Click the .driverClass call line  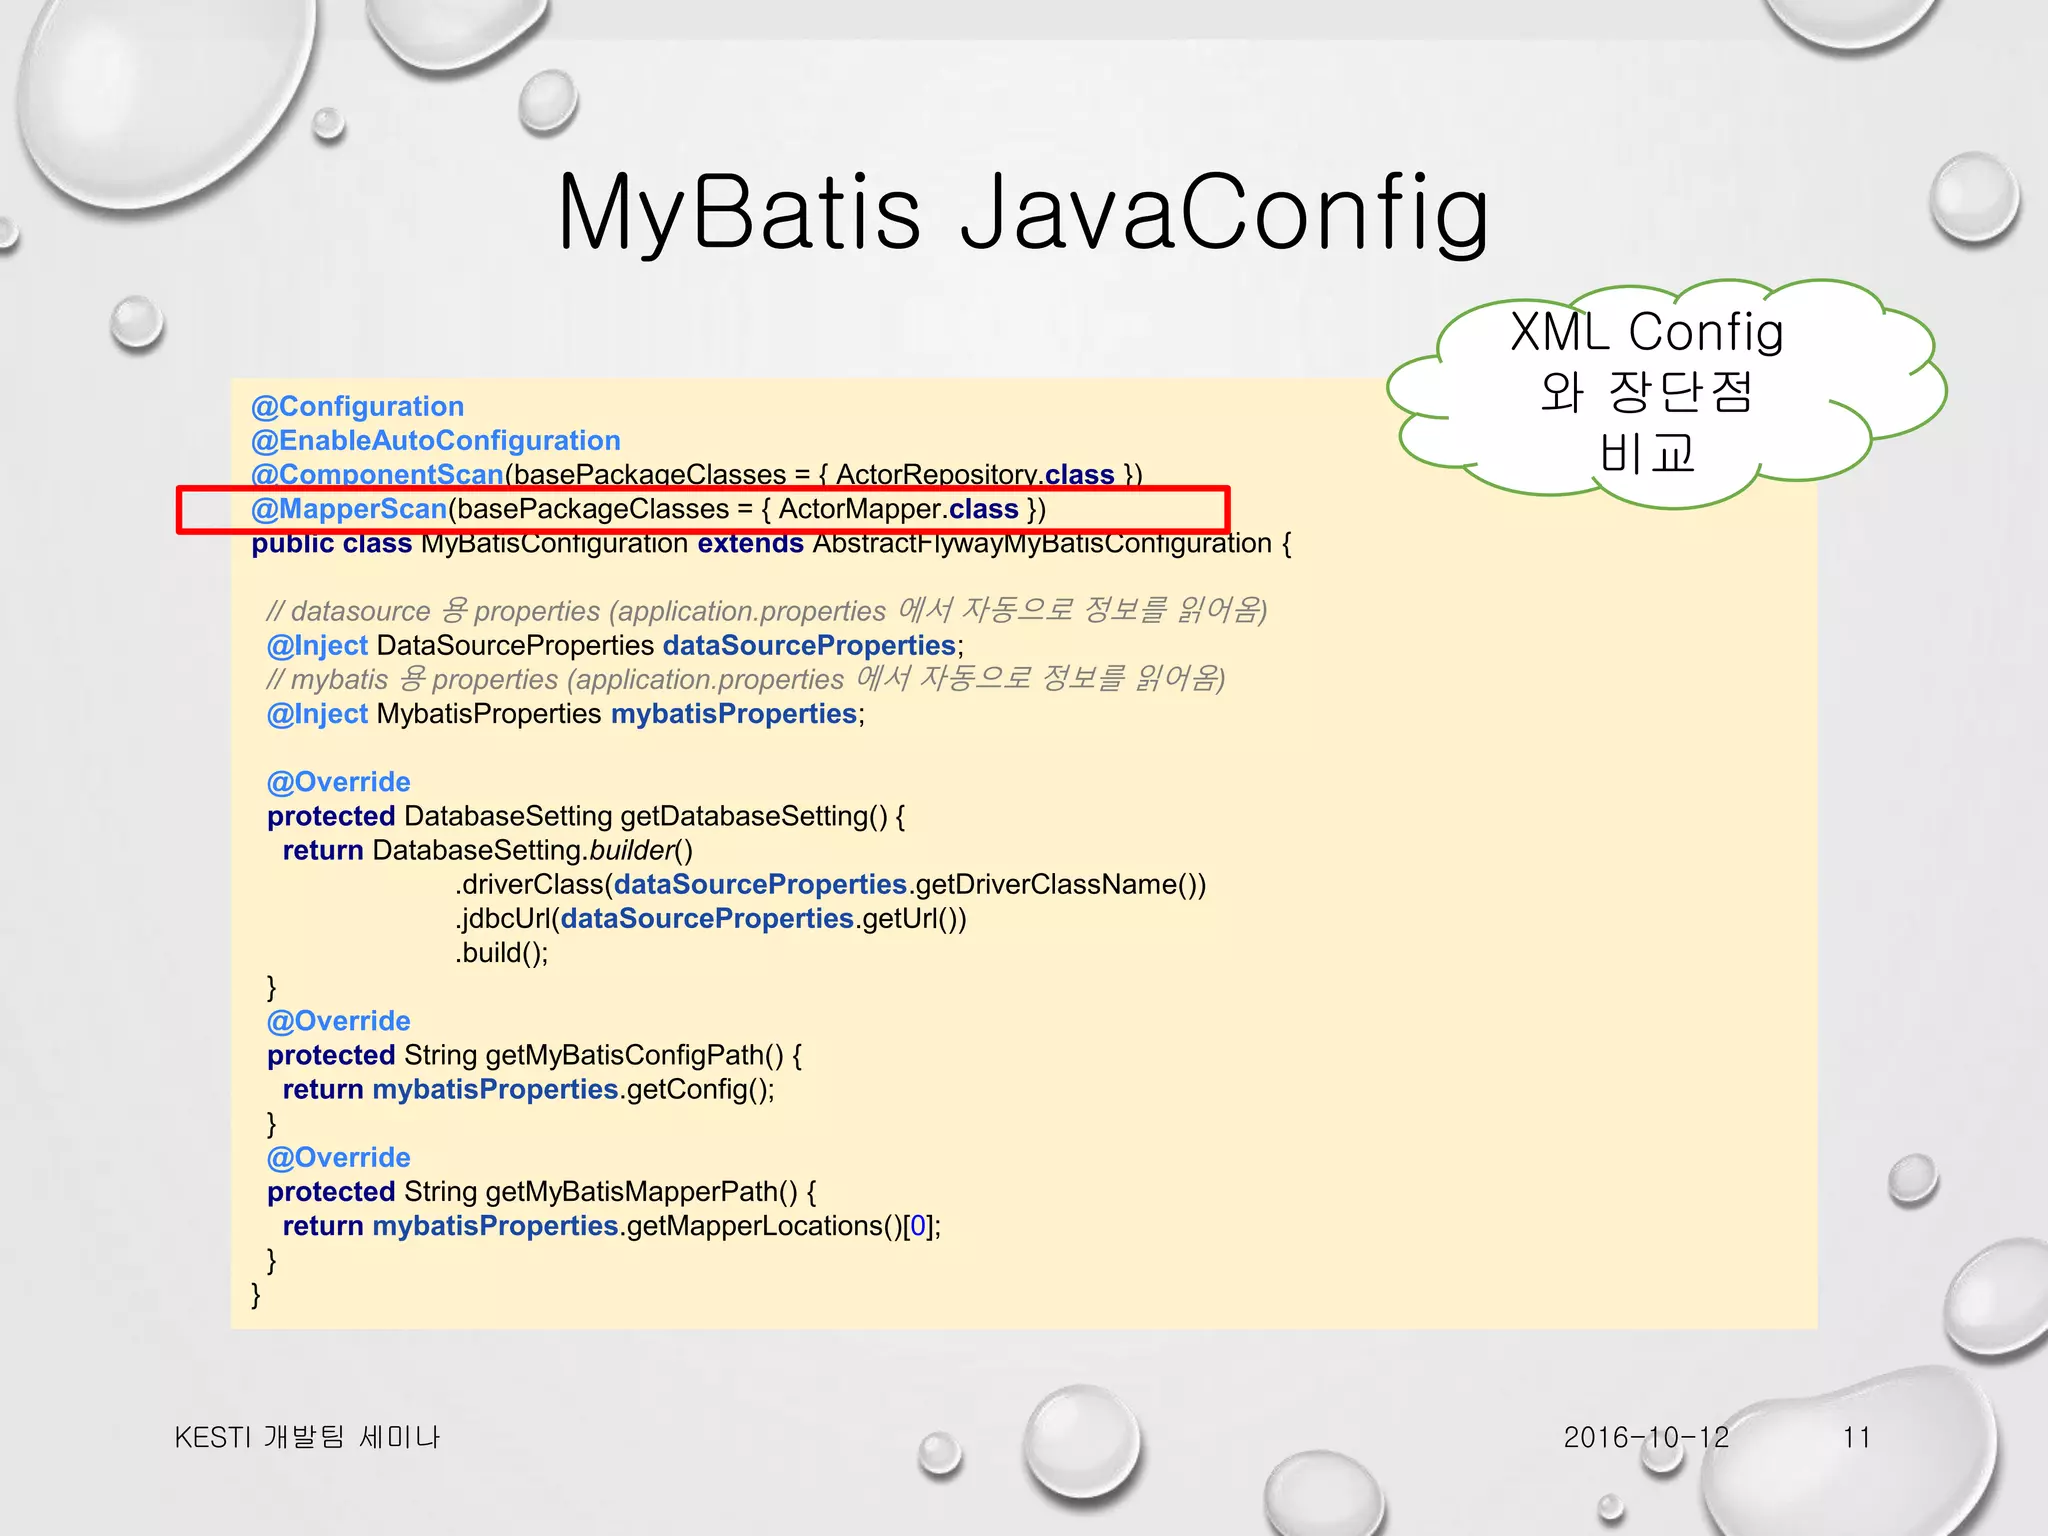[x=830, y=885]
